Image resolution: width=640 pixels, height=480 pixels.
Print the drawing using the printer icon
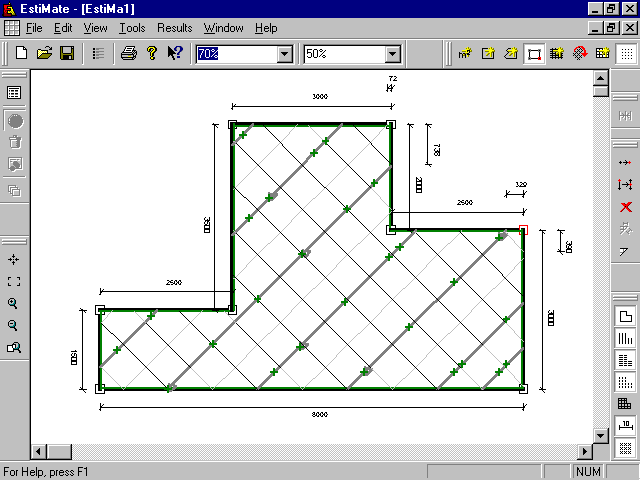[x=129, y=53]
